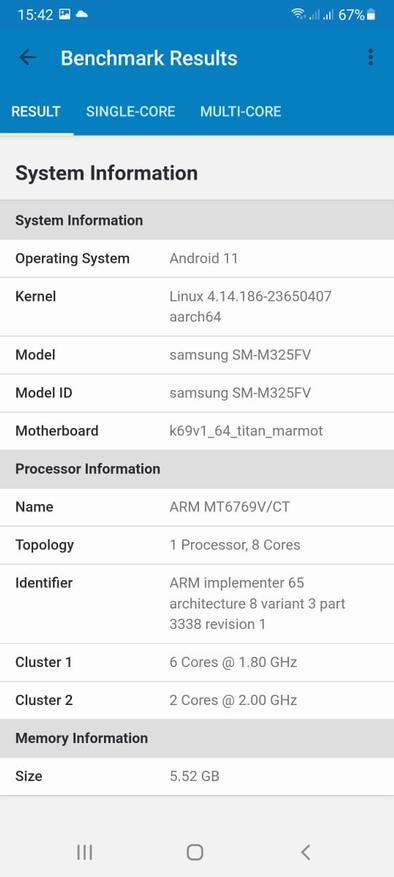The image size is (394, 877).
Task: Tap the Operating System Android 11 row
Action: (197, 258)
